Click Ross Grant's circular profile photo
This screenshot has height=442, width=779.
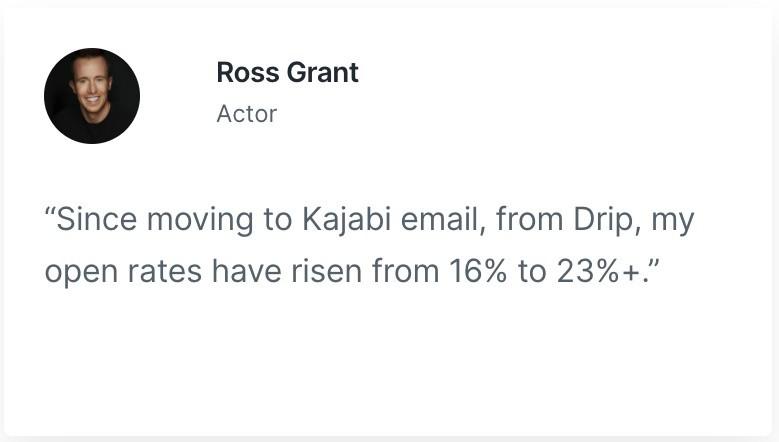tap(92, 96)
